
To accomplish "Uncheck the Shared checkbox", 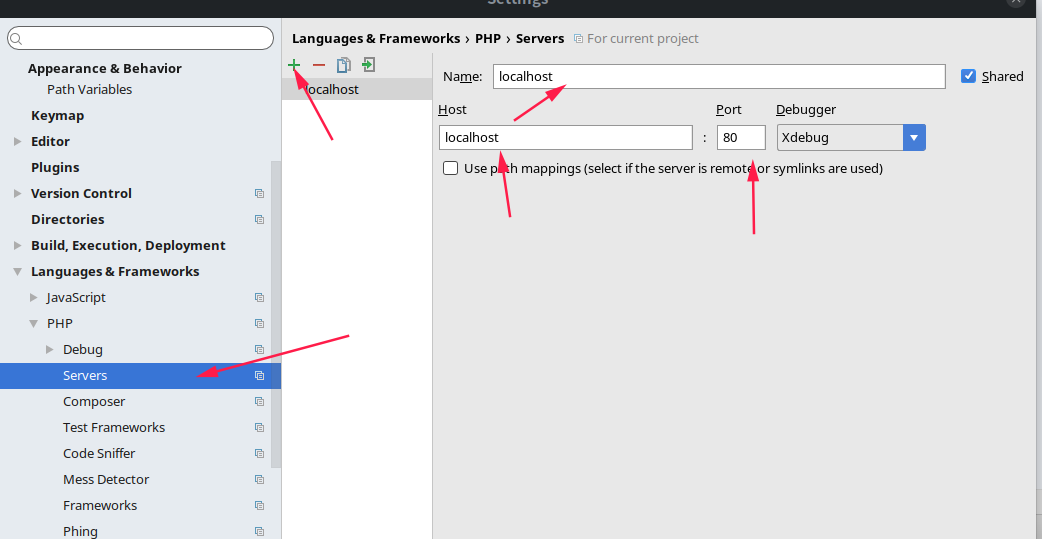I will pyautogui.click(x=968, y=76).
